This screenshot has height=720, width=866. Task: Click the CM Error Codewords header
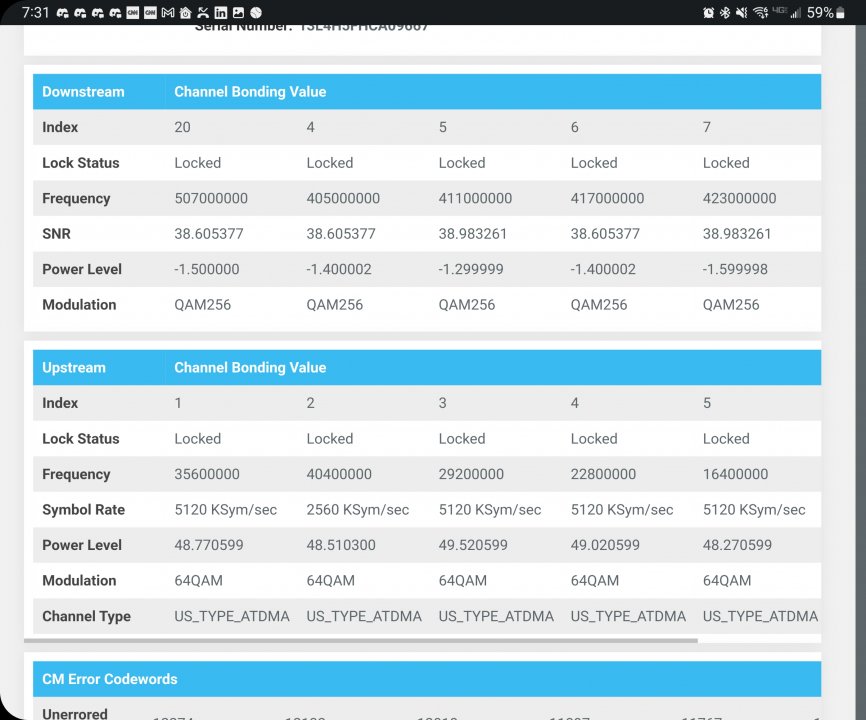point(109,679)
